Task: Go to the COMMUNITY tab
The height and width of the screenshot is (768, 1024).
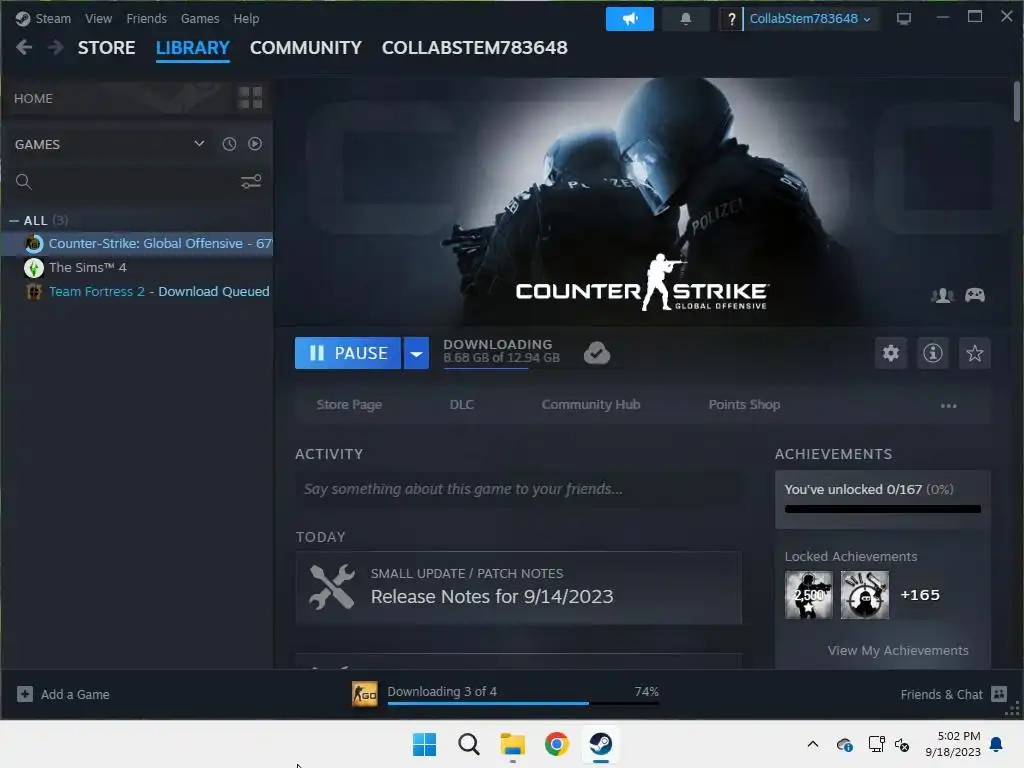Action: pos(306,48)
